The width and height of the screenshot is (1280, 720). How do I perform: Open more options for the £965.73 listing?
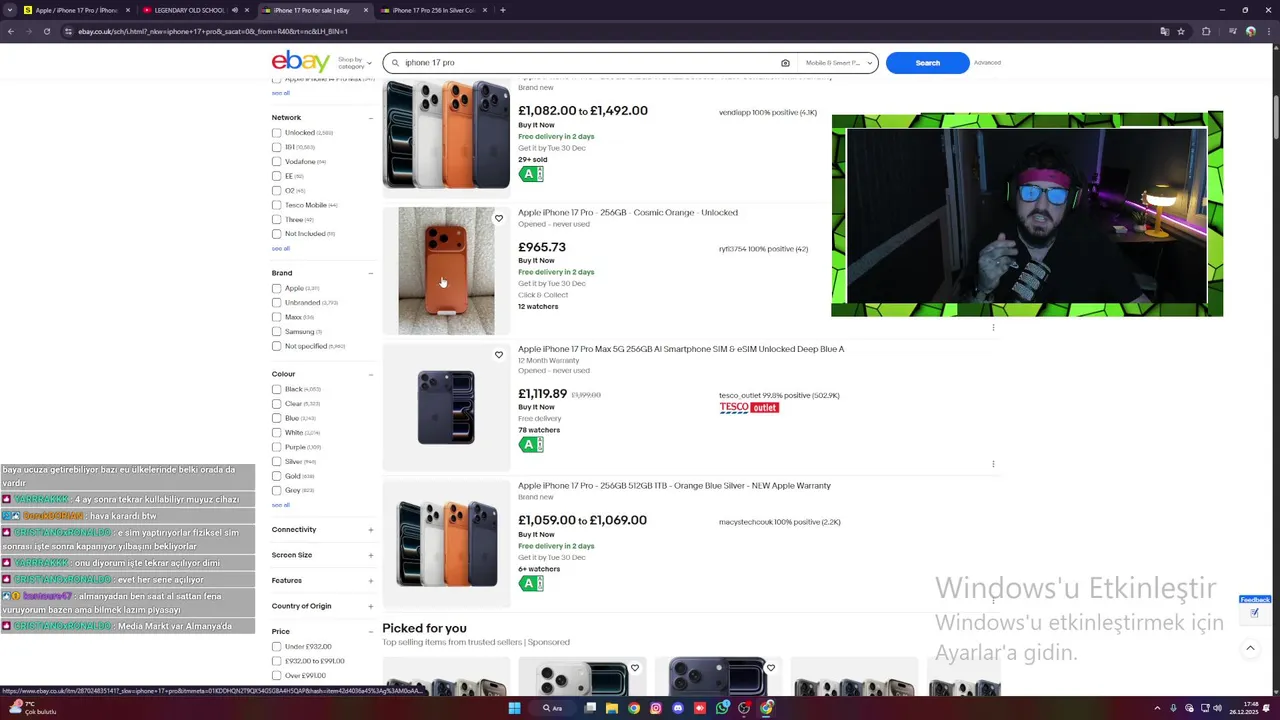[993, 327]
